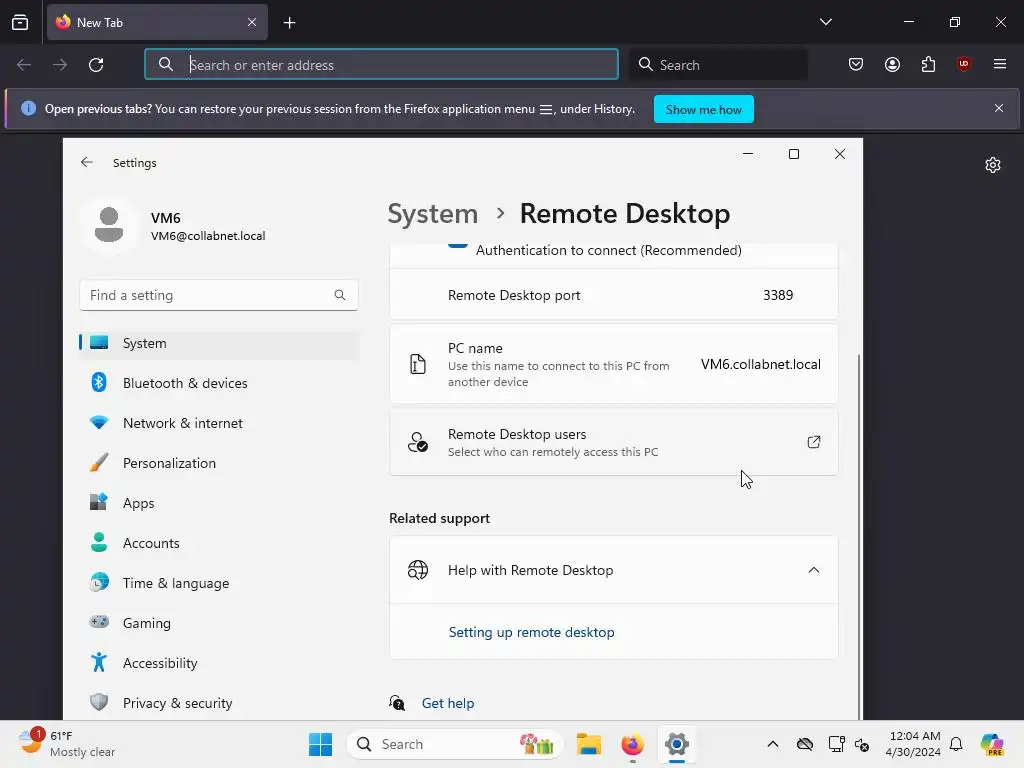Open Personalization settings
Image resolution: width=1024 pixels, height=768 pixels.
219,463
